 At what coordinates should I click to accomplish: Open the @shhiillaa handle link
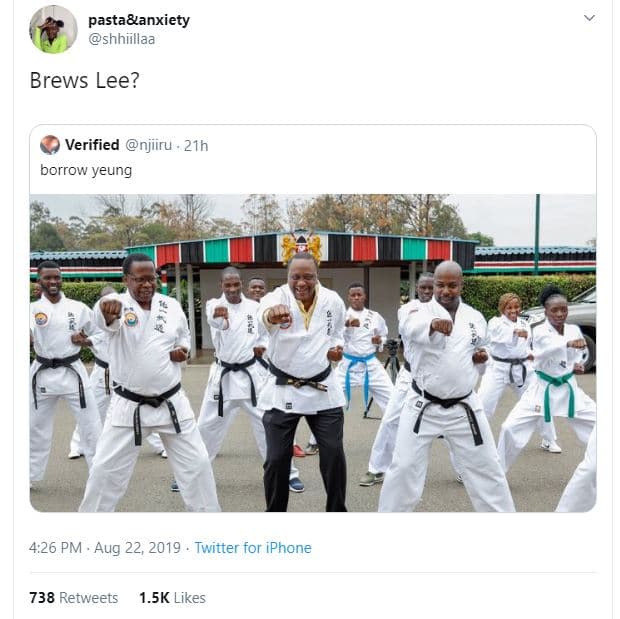(121, 39)
